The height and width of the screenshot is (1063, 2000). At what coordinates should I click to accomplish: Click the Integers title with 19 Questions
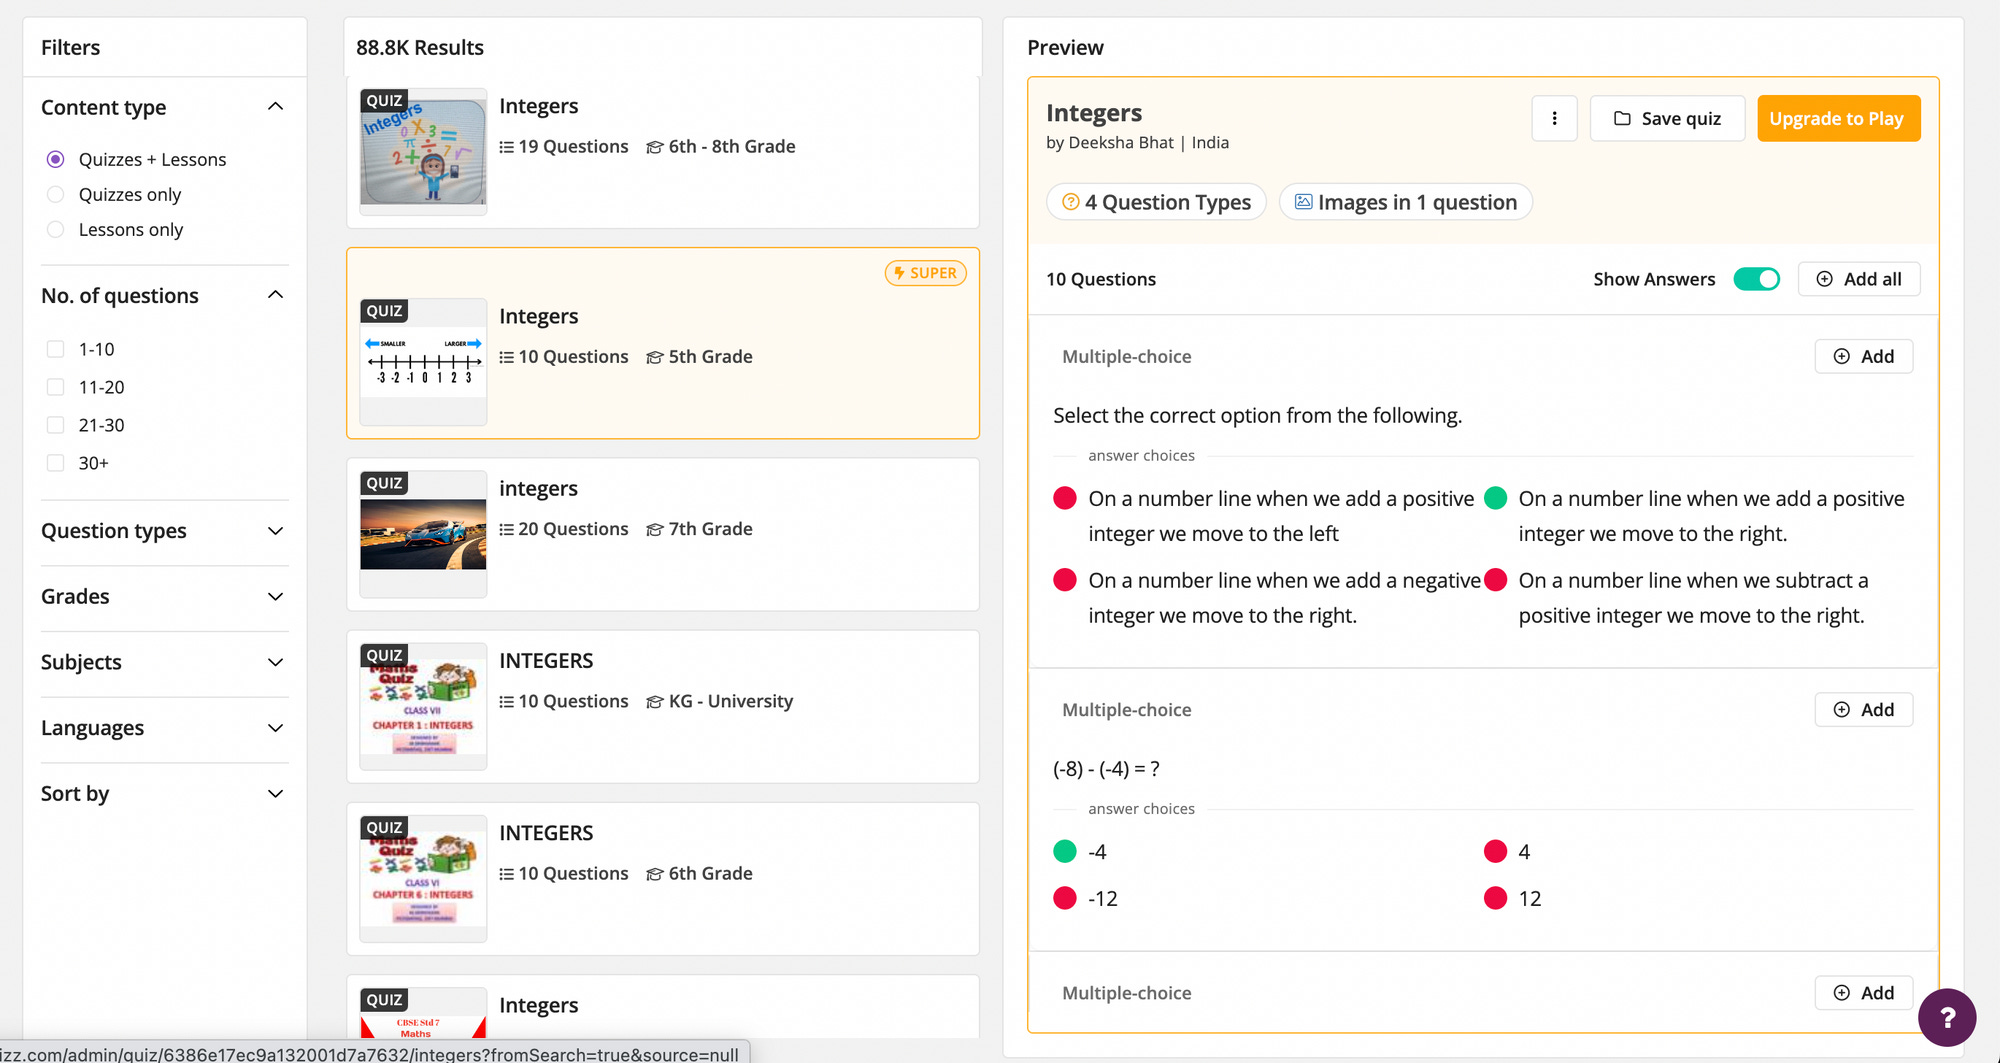[538, 107]
